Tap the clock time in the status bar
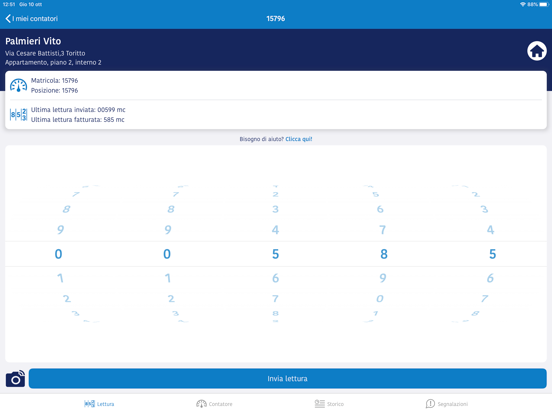The height and width of the screenshot is (414, 552). coord(9,4)
